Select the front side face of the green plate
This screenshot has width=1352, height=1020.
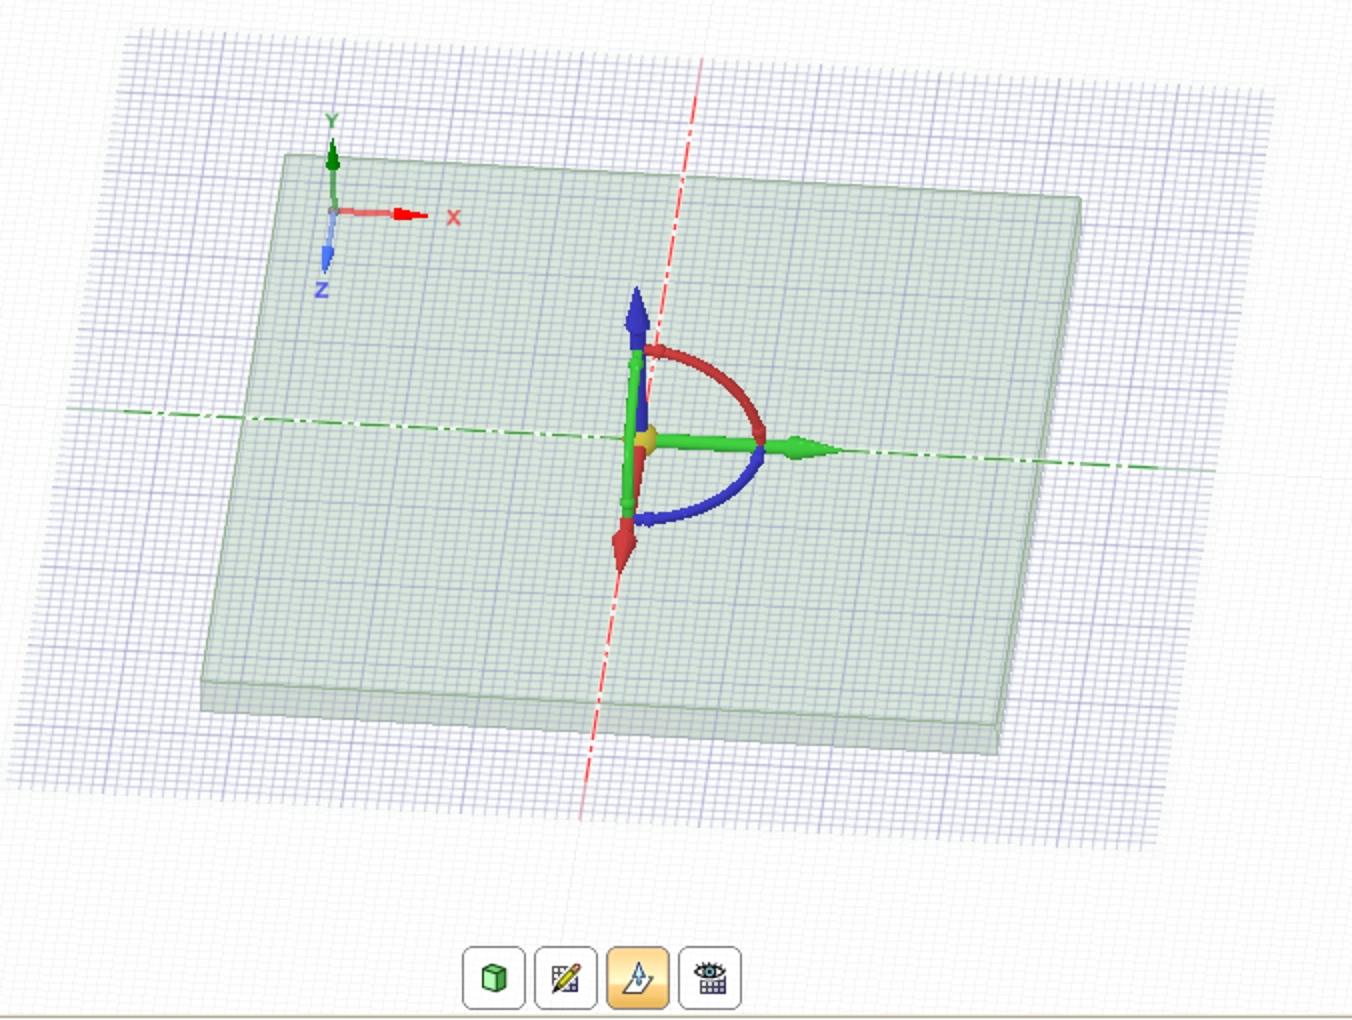(600, 718)
